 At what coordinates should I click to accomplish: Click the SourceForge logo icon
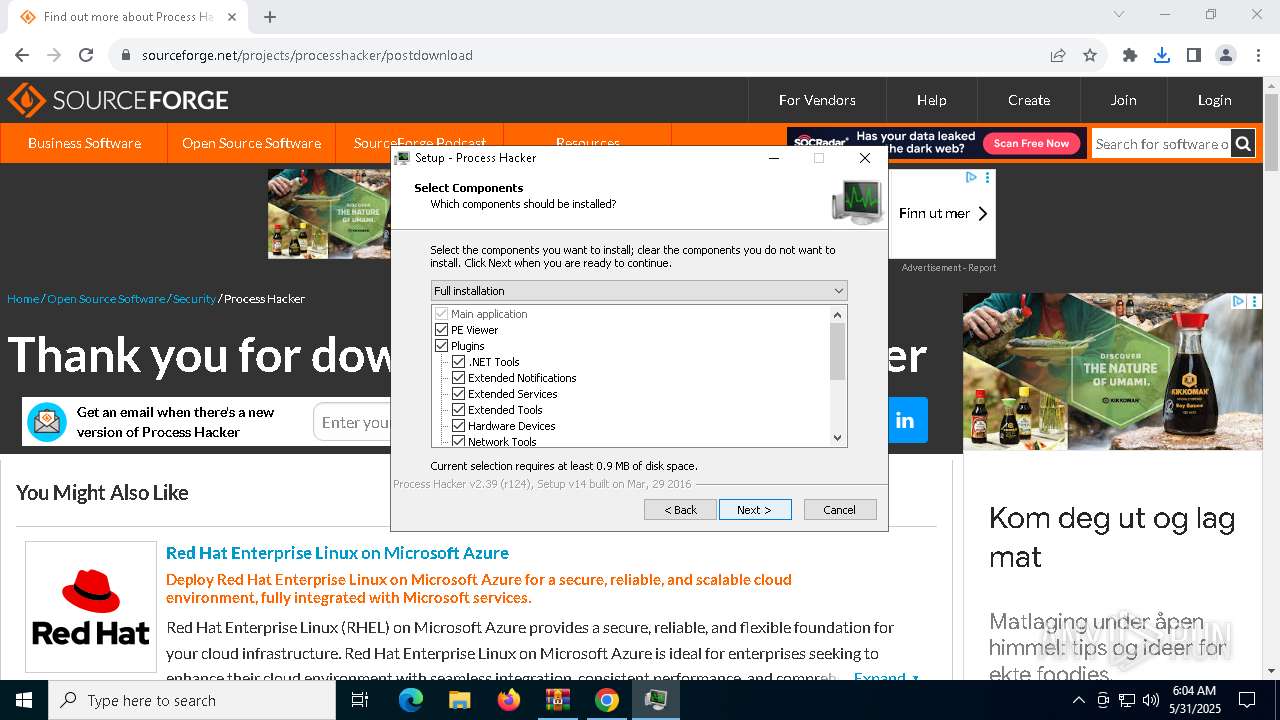27,100
